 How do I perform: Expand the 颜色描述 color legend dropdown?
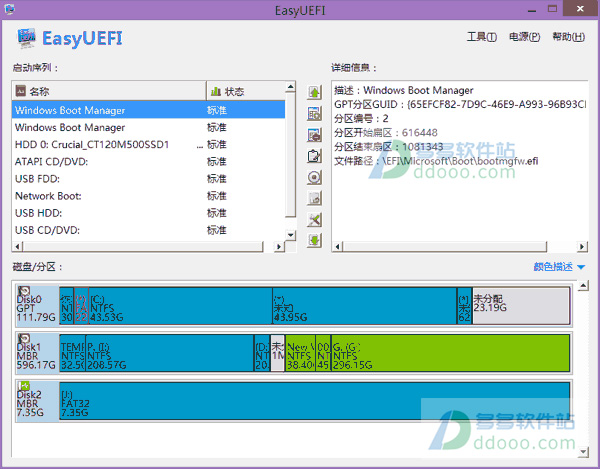[559, 267]
